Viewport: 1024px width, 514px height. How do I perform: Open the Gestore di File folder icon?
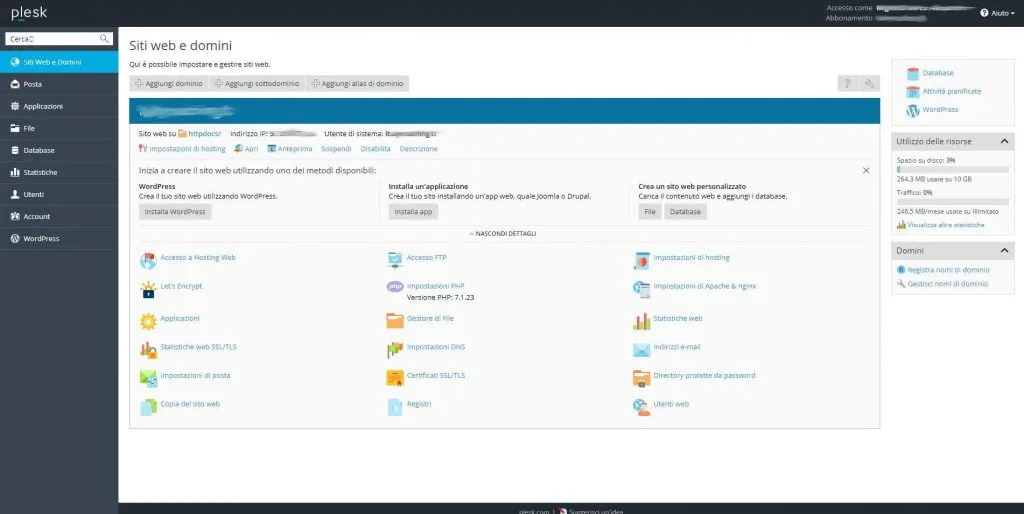395,320
